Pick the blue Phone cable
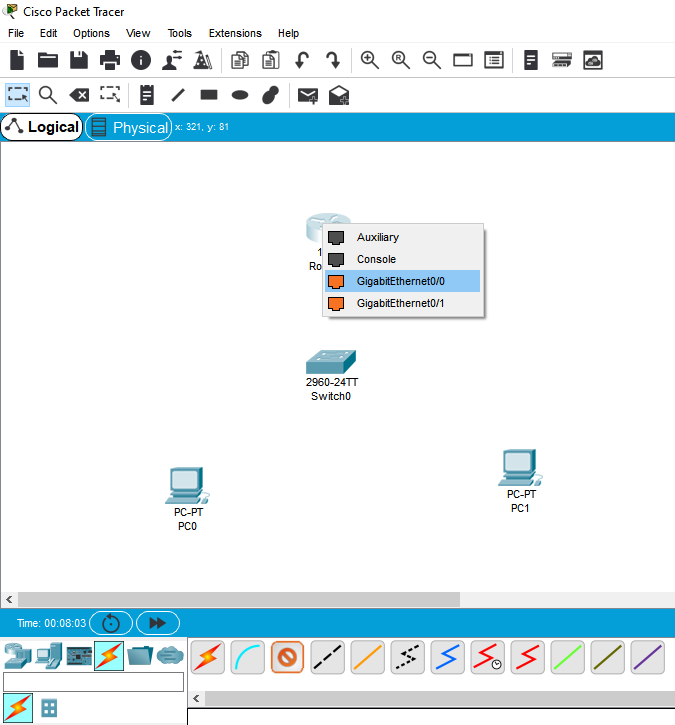The height and width of the screenshot is (725, 675). click(x=448, y=657)
